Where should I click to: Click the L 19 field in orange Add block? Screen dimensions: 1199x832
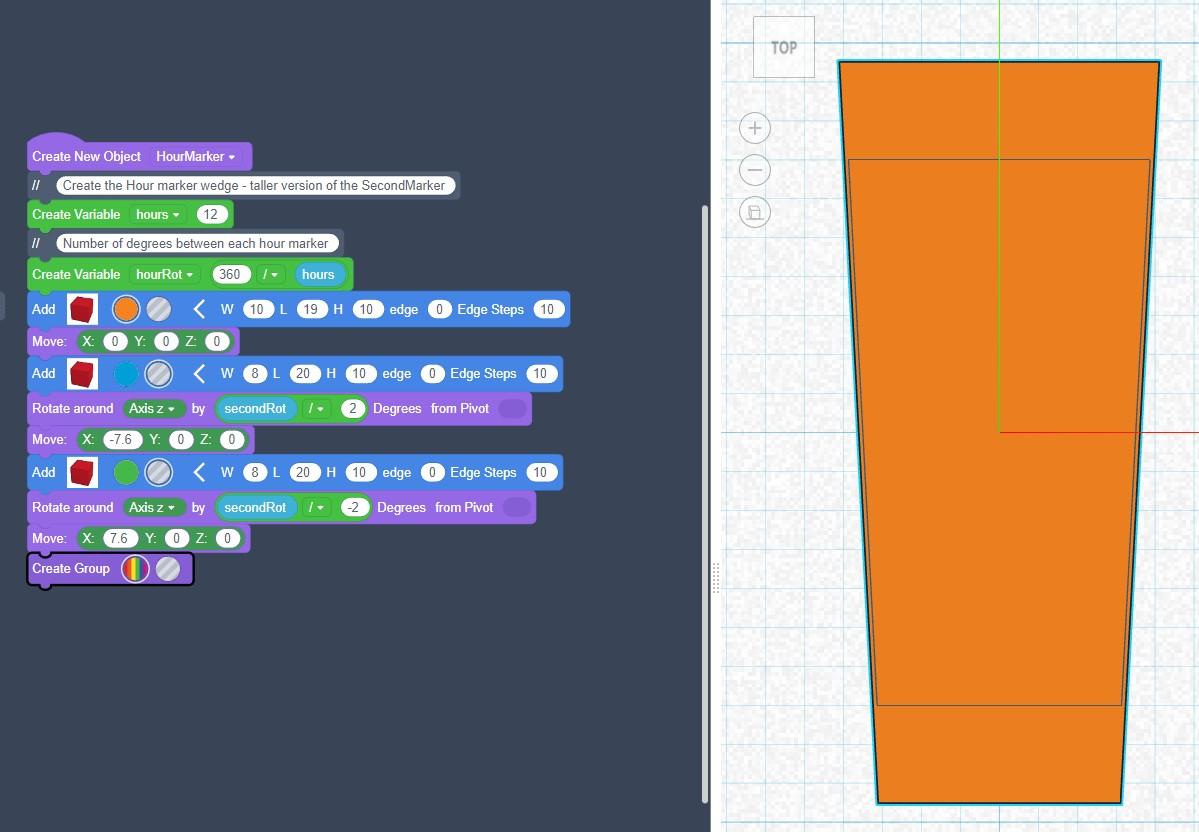(x=310, y=310)
